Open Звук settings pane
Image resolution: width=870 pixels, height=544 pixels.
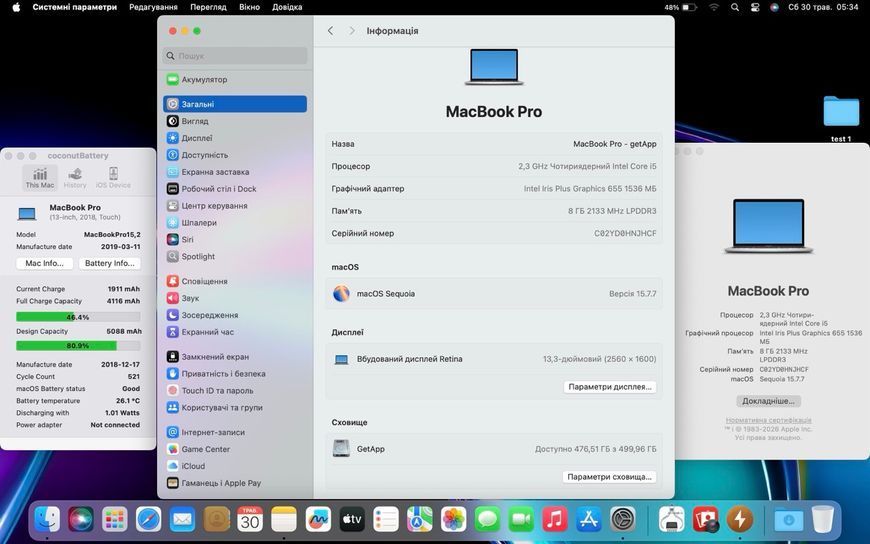click(x=235, y=298)
